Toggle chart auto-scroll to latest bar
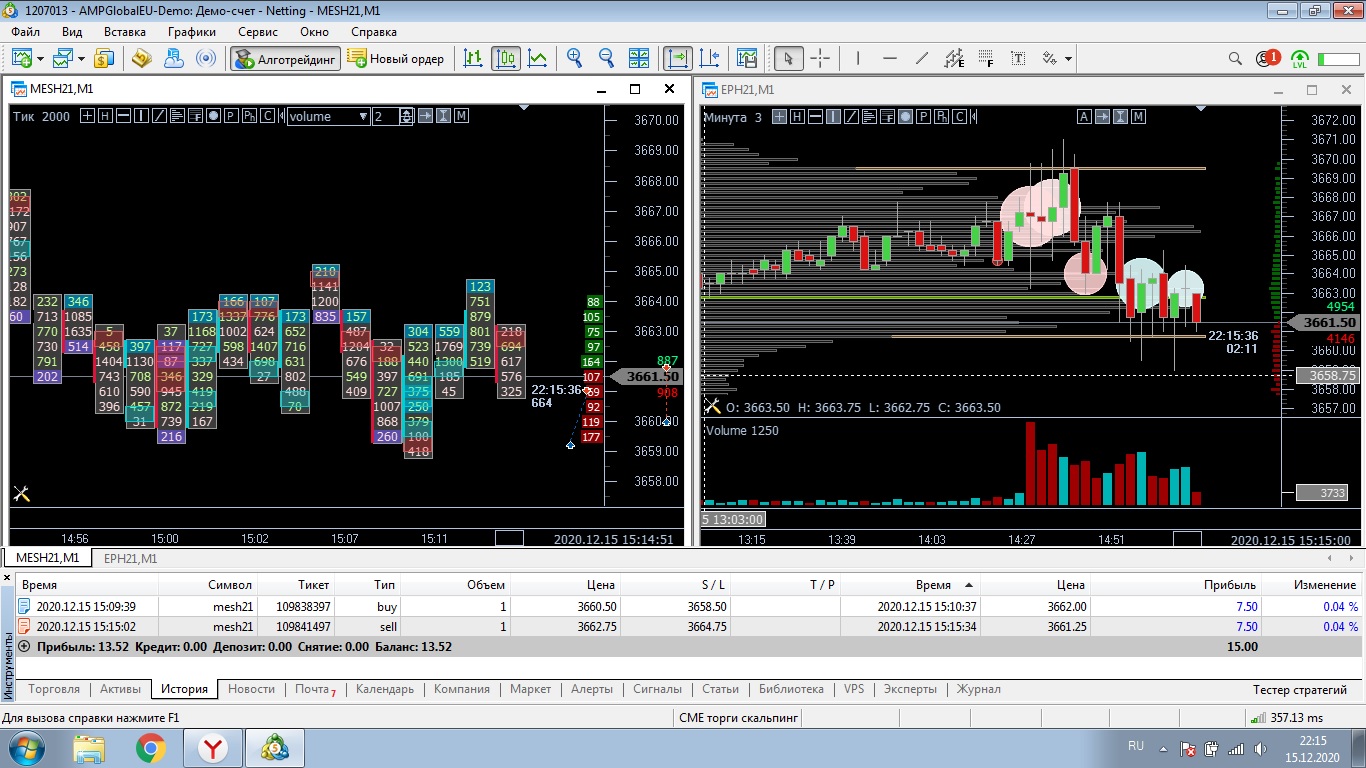This screenshot has height=768, width=1366. point(678,58)
